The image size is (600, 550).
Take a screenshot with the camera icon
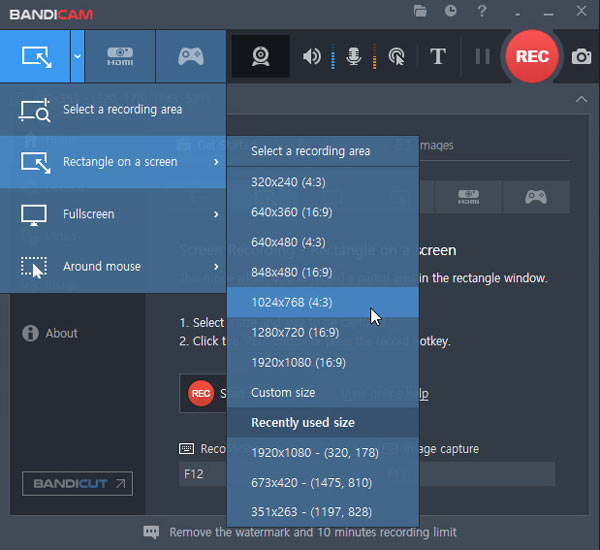pyautogui.click(x=581, y=57)
